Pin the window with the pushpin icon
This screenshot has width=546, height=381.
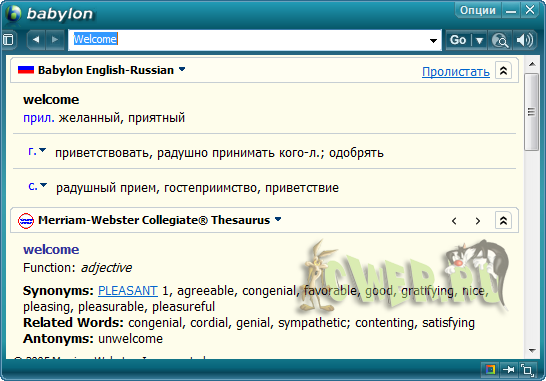coord(509,370)
